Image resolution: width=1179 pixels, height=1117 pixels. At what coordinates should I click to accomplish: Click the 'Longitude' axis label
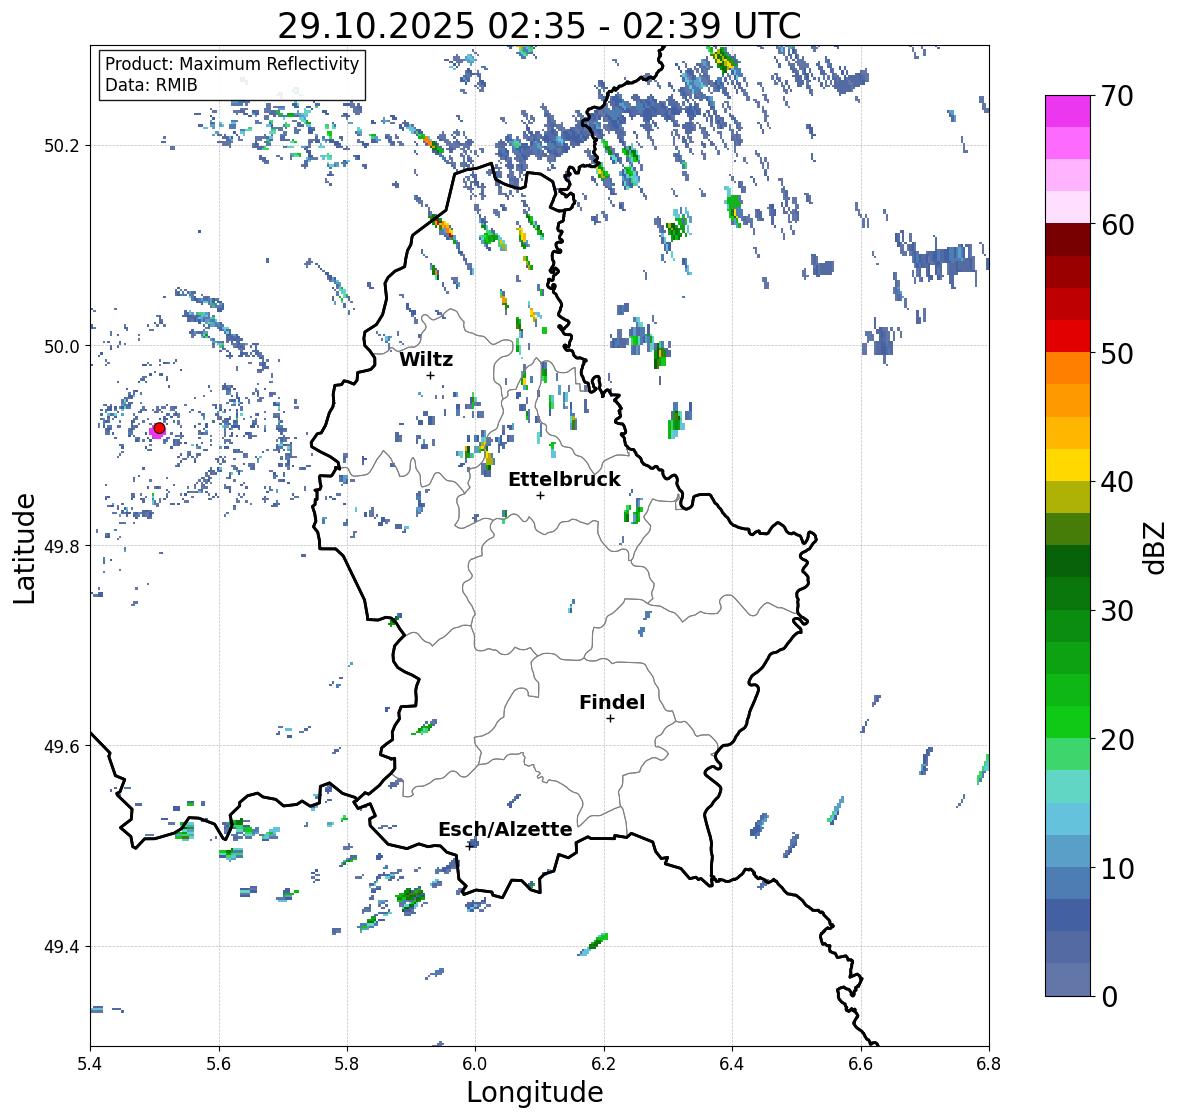pyautogui.click(x=535, y=1092)
